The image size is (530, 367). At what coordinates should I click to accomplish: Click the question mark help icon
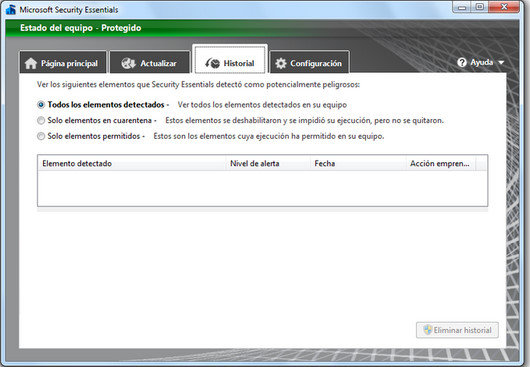coord(462,63)
